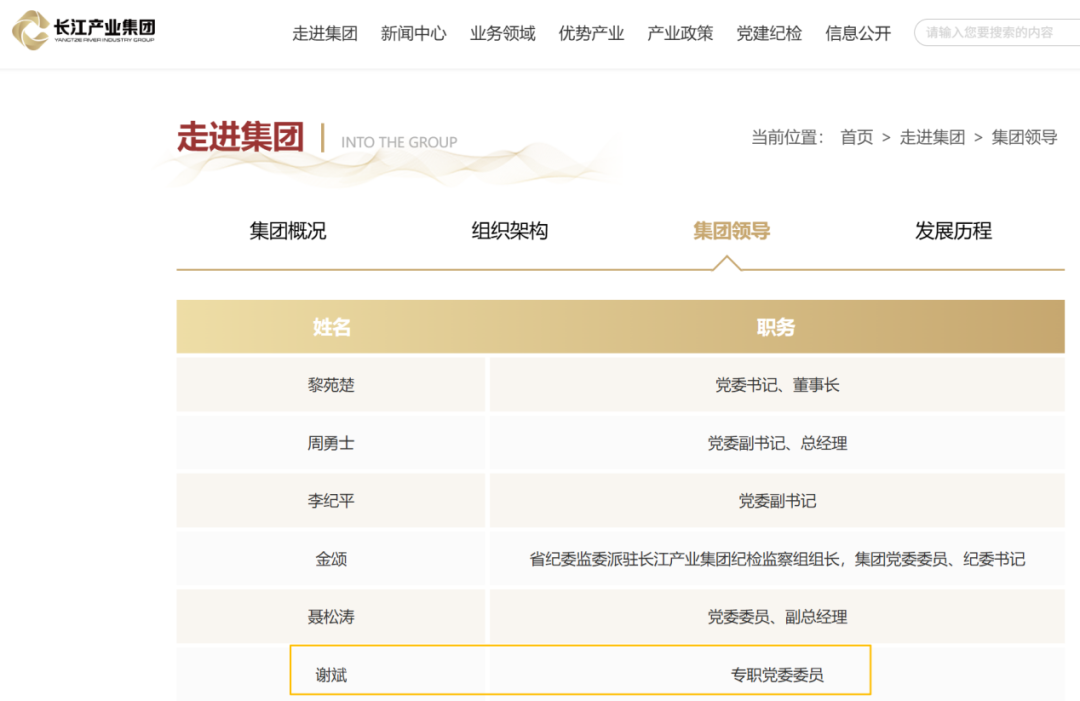Click the position 党委书记、董事长

[x=777, y=385]
